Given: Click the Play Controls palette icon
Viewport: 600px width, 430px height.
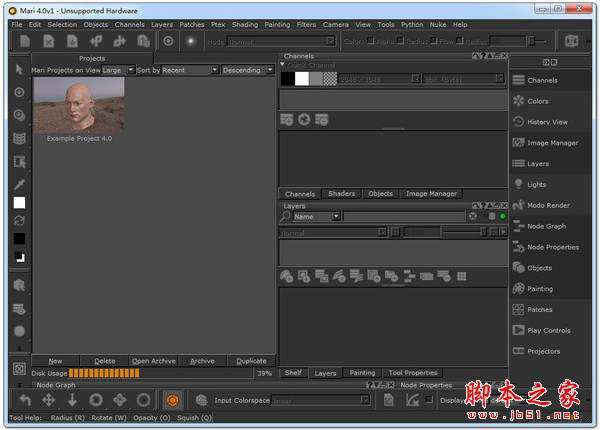Looking at the screenshot, I should pos(518,330).
